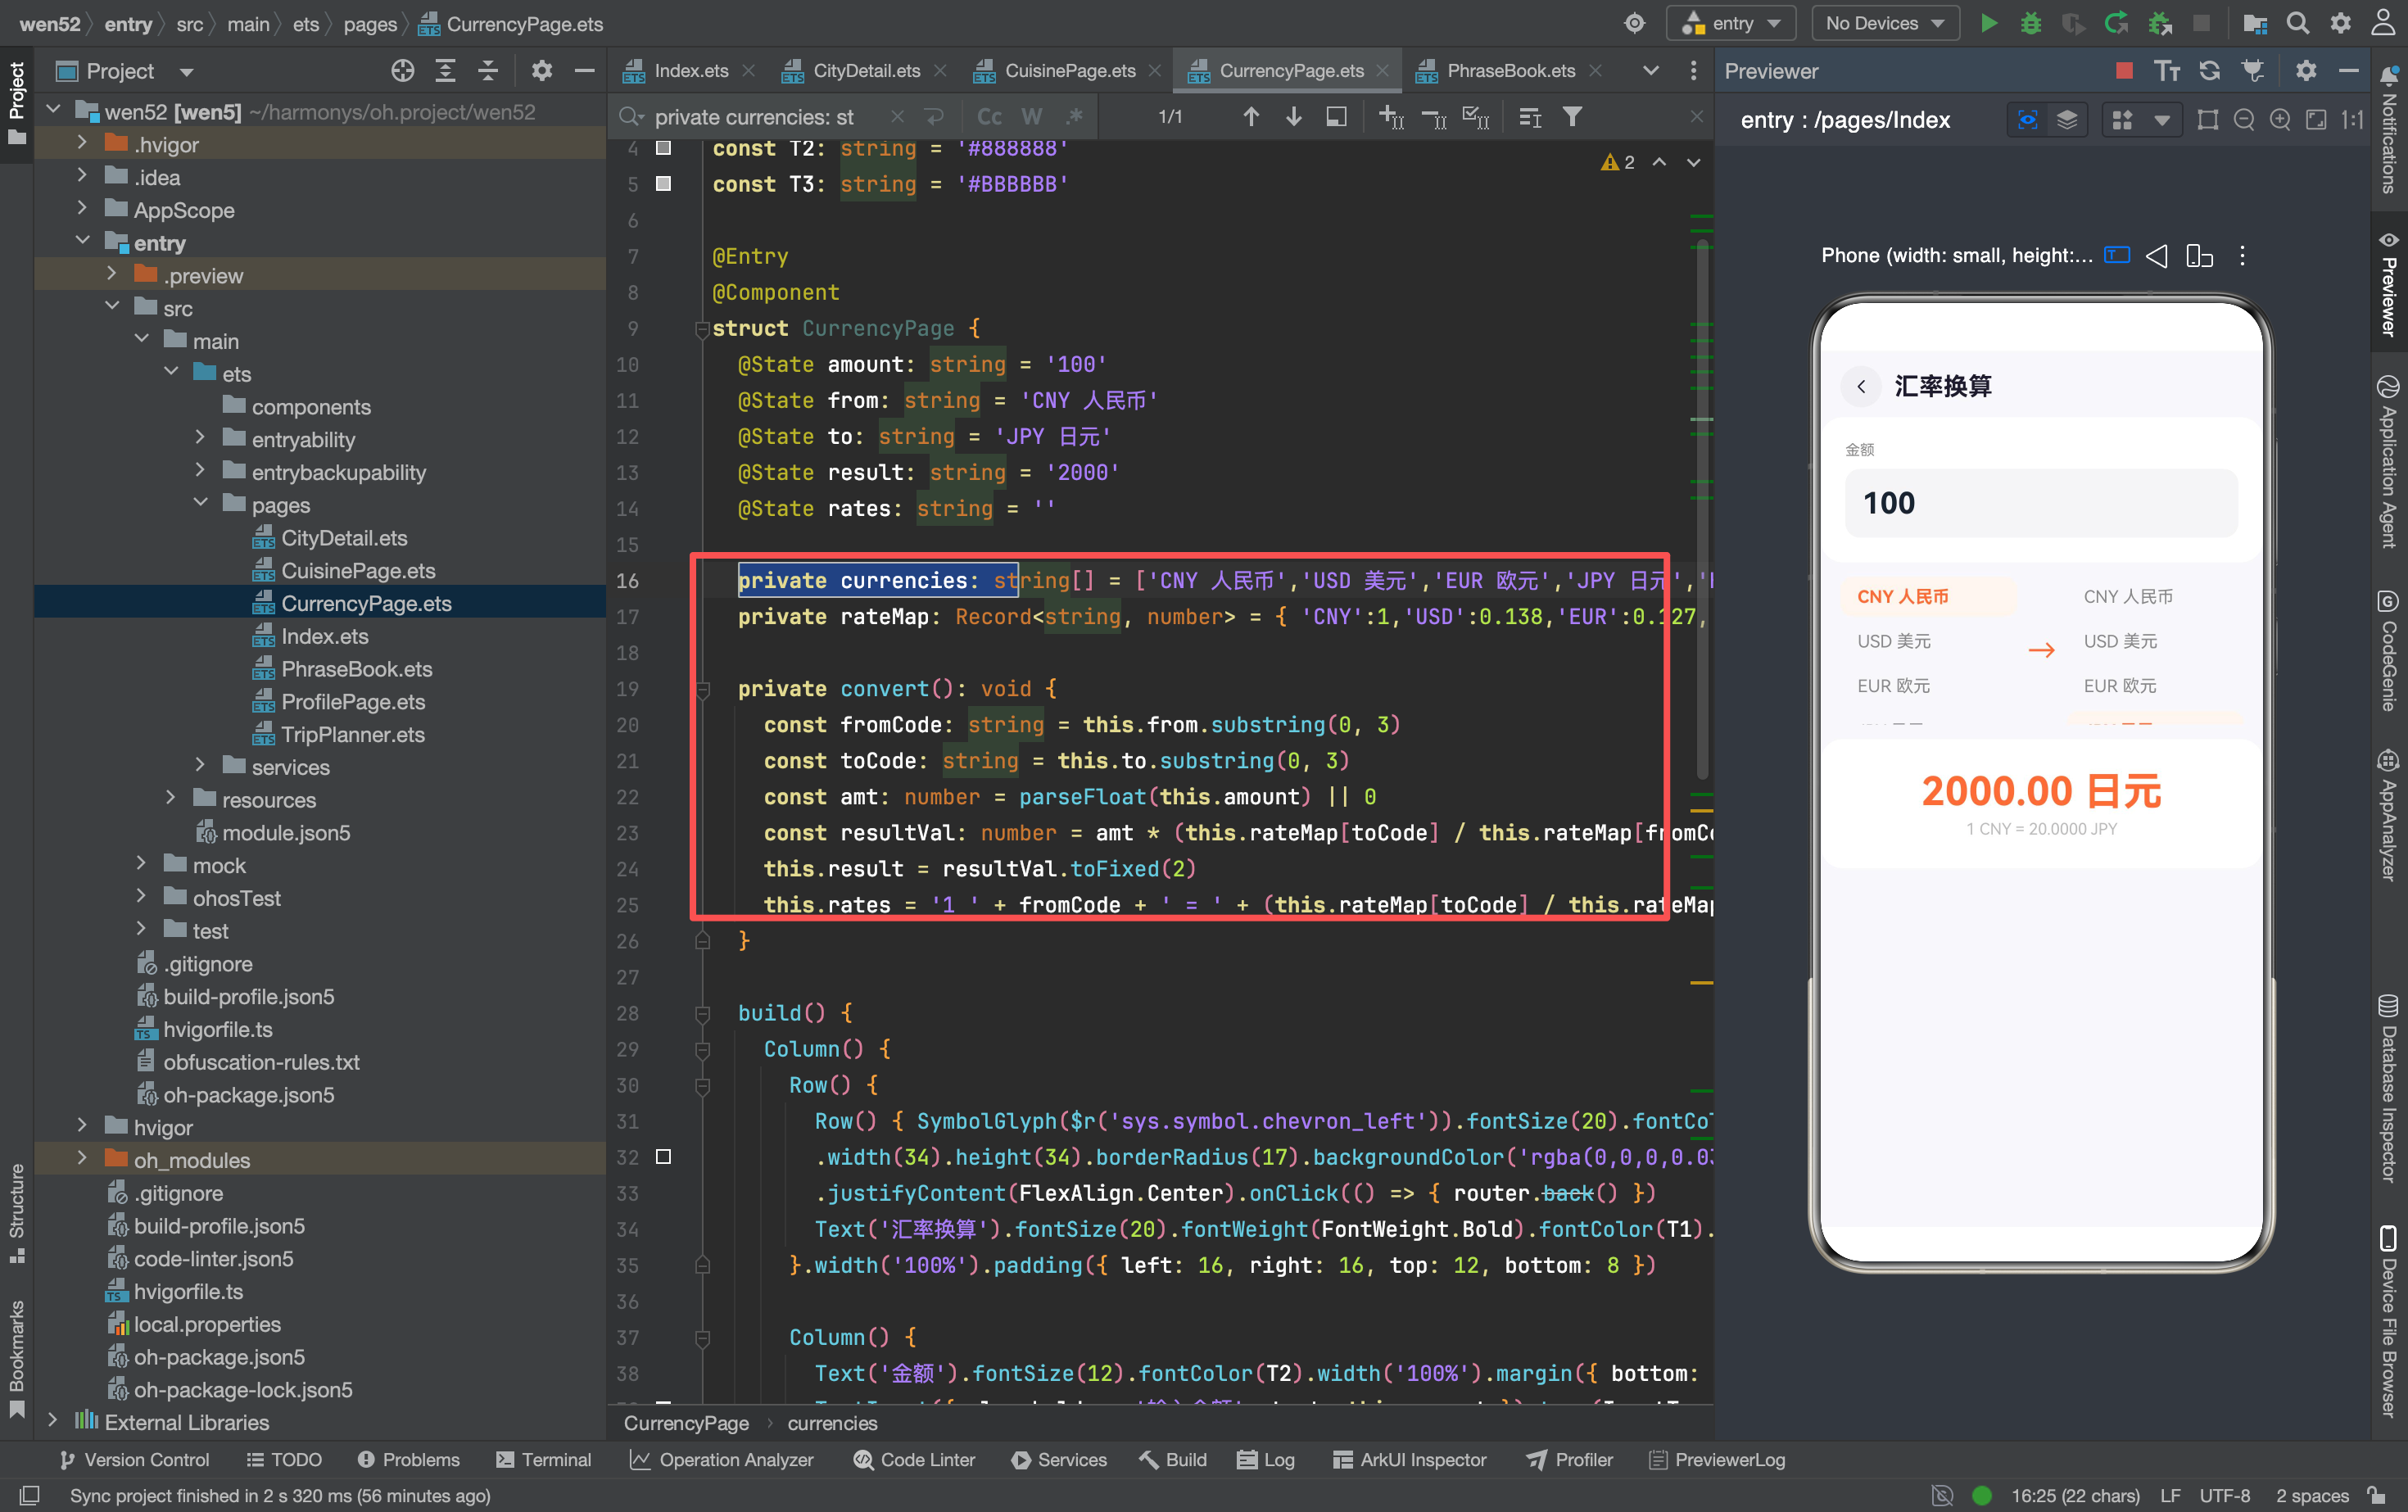Collapse the pages folder

200,504
